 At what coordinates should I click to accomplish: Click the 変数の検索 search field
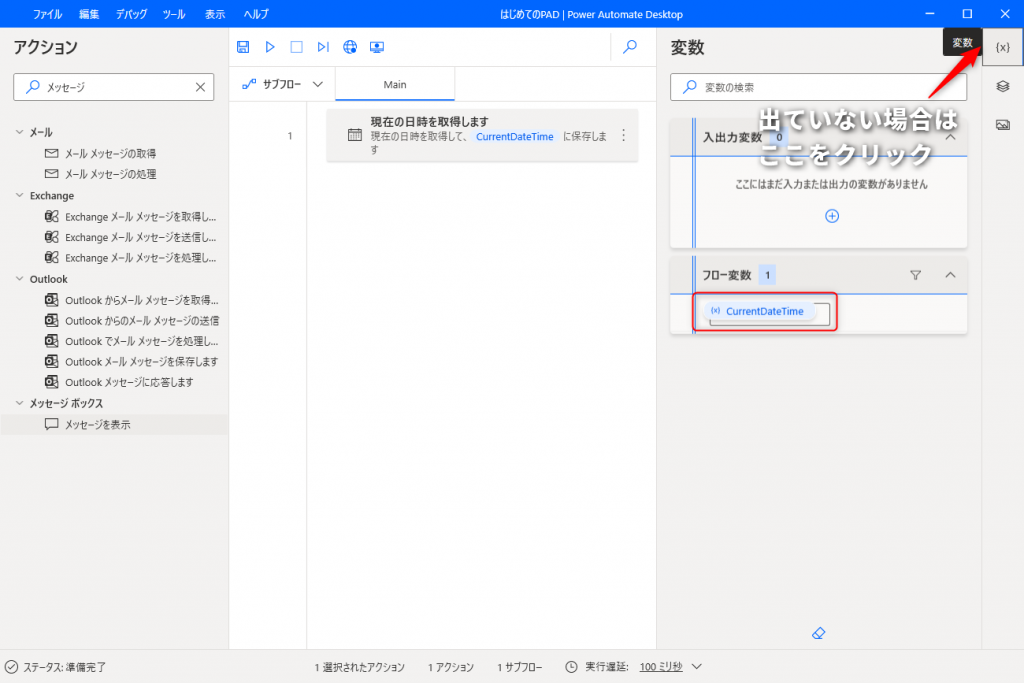point(818,87)
